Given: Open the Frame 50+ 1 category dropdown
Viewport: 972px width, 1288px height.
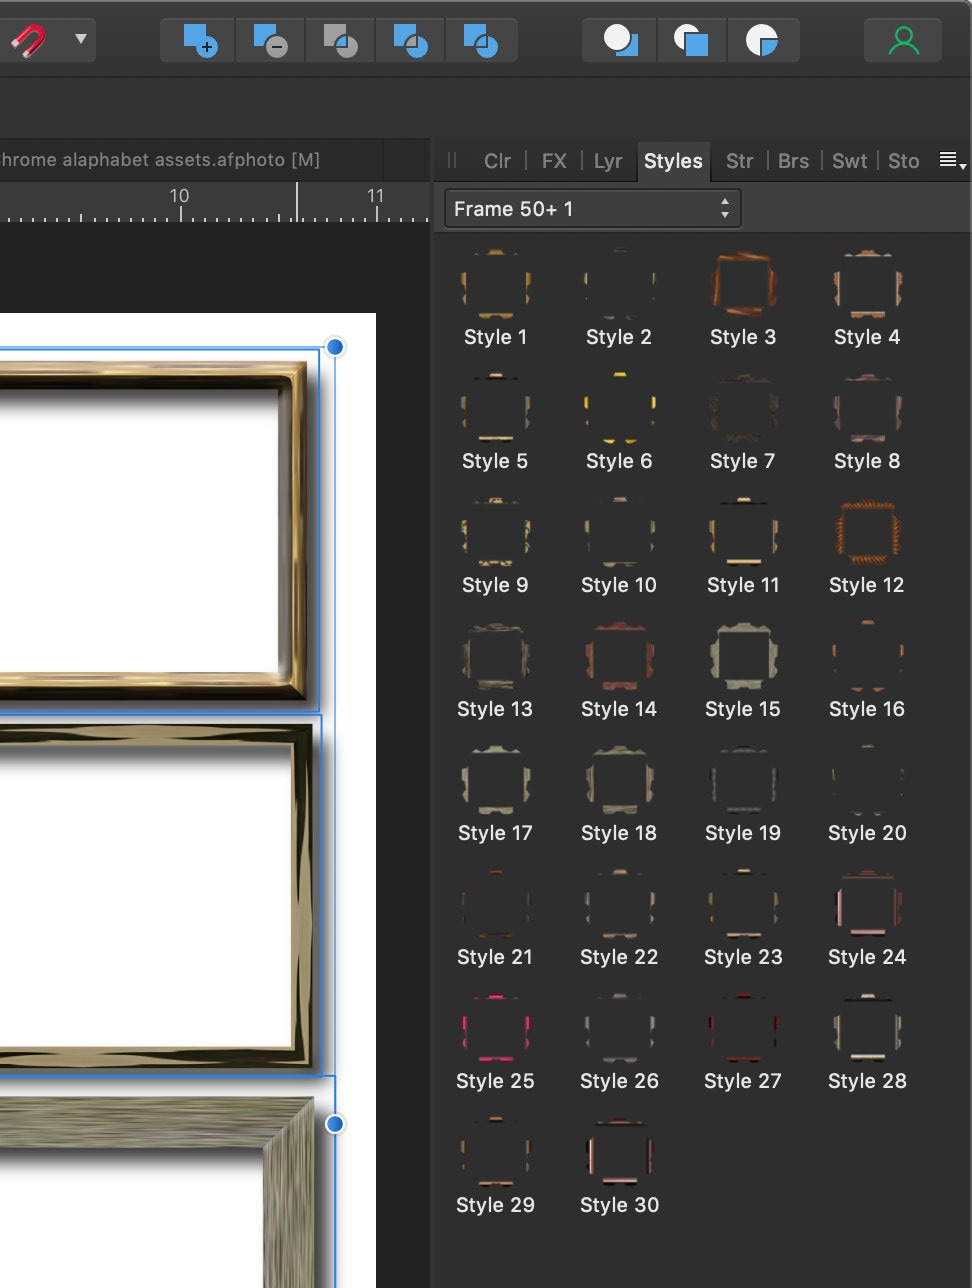Looking at the screenshot, I should [592, 209].
